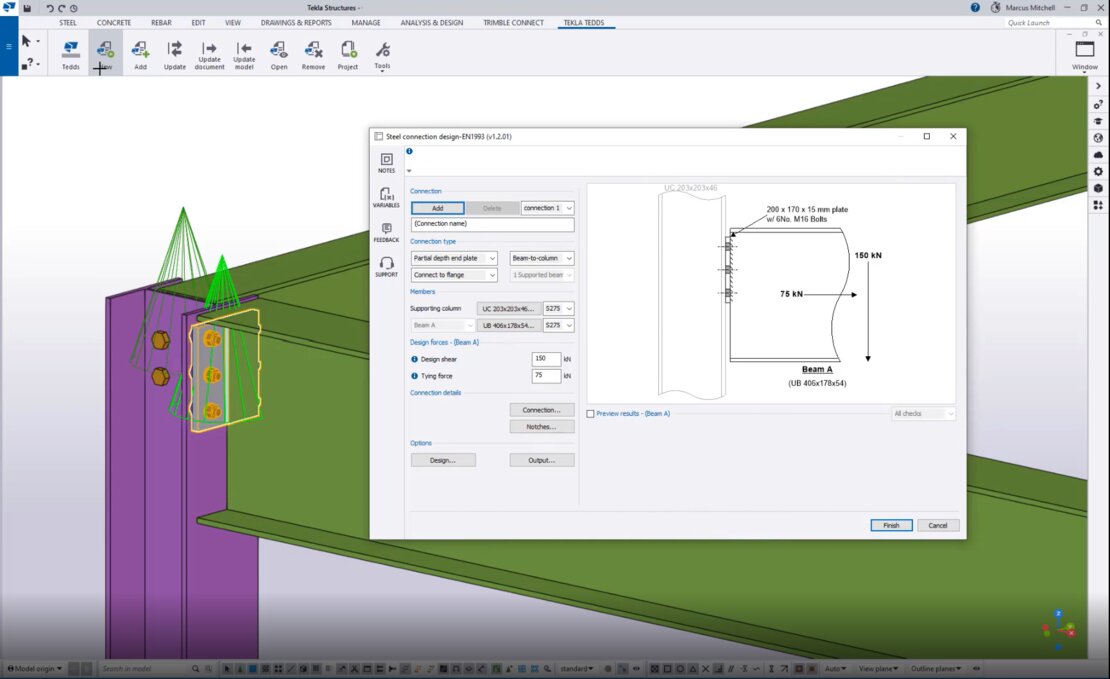
Task: Click the Finish button
Action: tap(891, 525)
